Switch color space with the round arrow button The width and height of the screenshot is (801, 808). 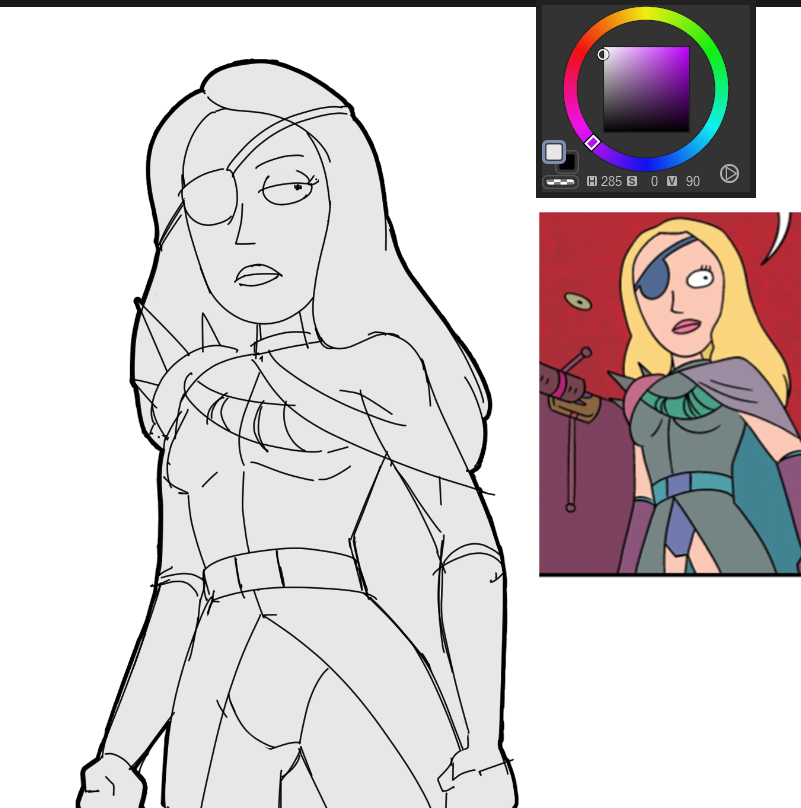pos(729,174)
